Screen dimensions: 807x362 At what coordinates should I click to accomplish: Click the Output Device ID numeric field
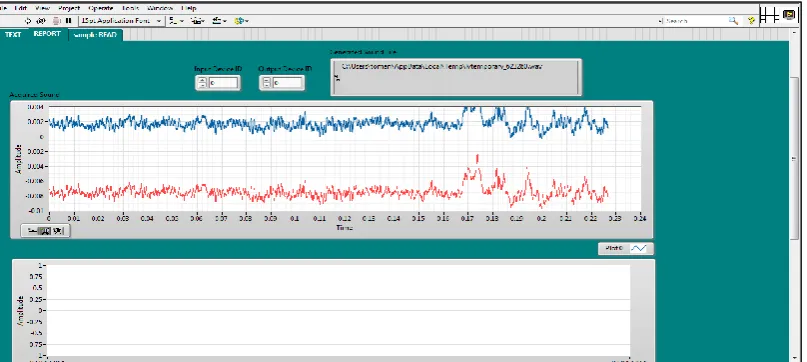tap(287, 82)
